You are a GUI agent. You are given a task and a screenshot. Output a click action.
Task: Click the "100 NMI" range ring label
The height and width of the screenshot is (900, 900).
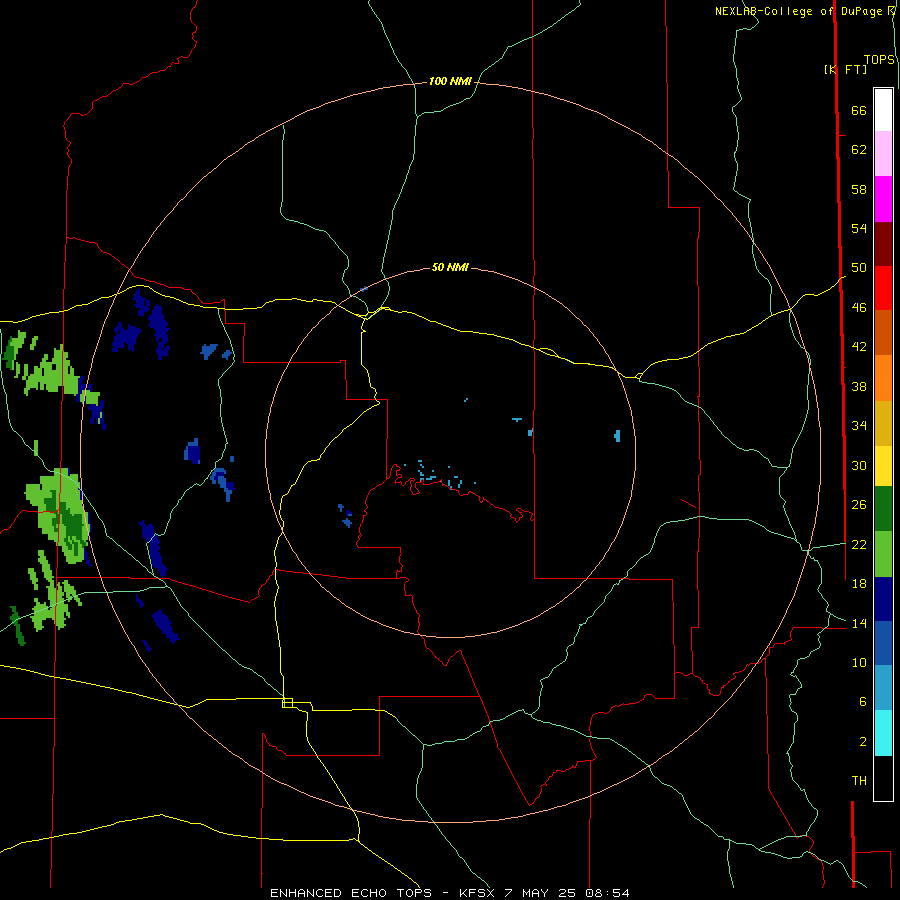click(450, 81)
